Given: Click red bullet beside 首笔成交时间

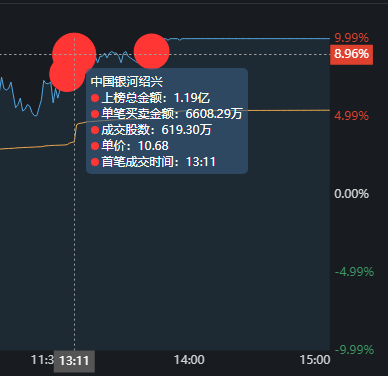Looking at the screenshot, I should click(x=95, y=162).
